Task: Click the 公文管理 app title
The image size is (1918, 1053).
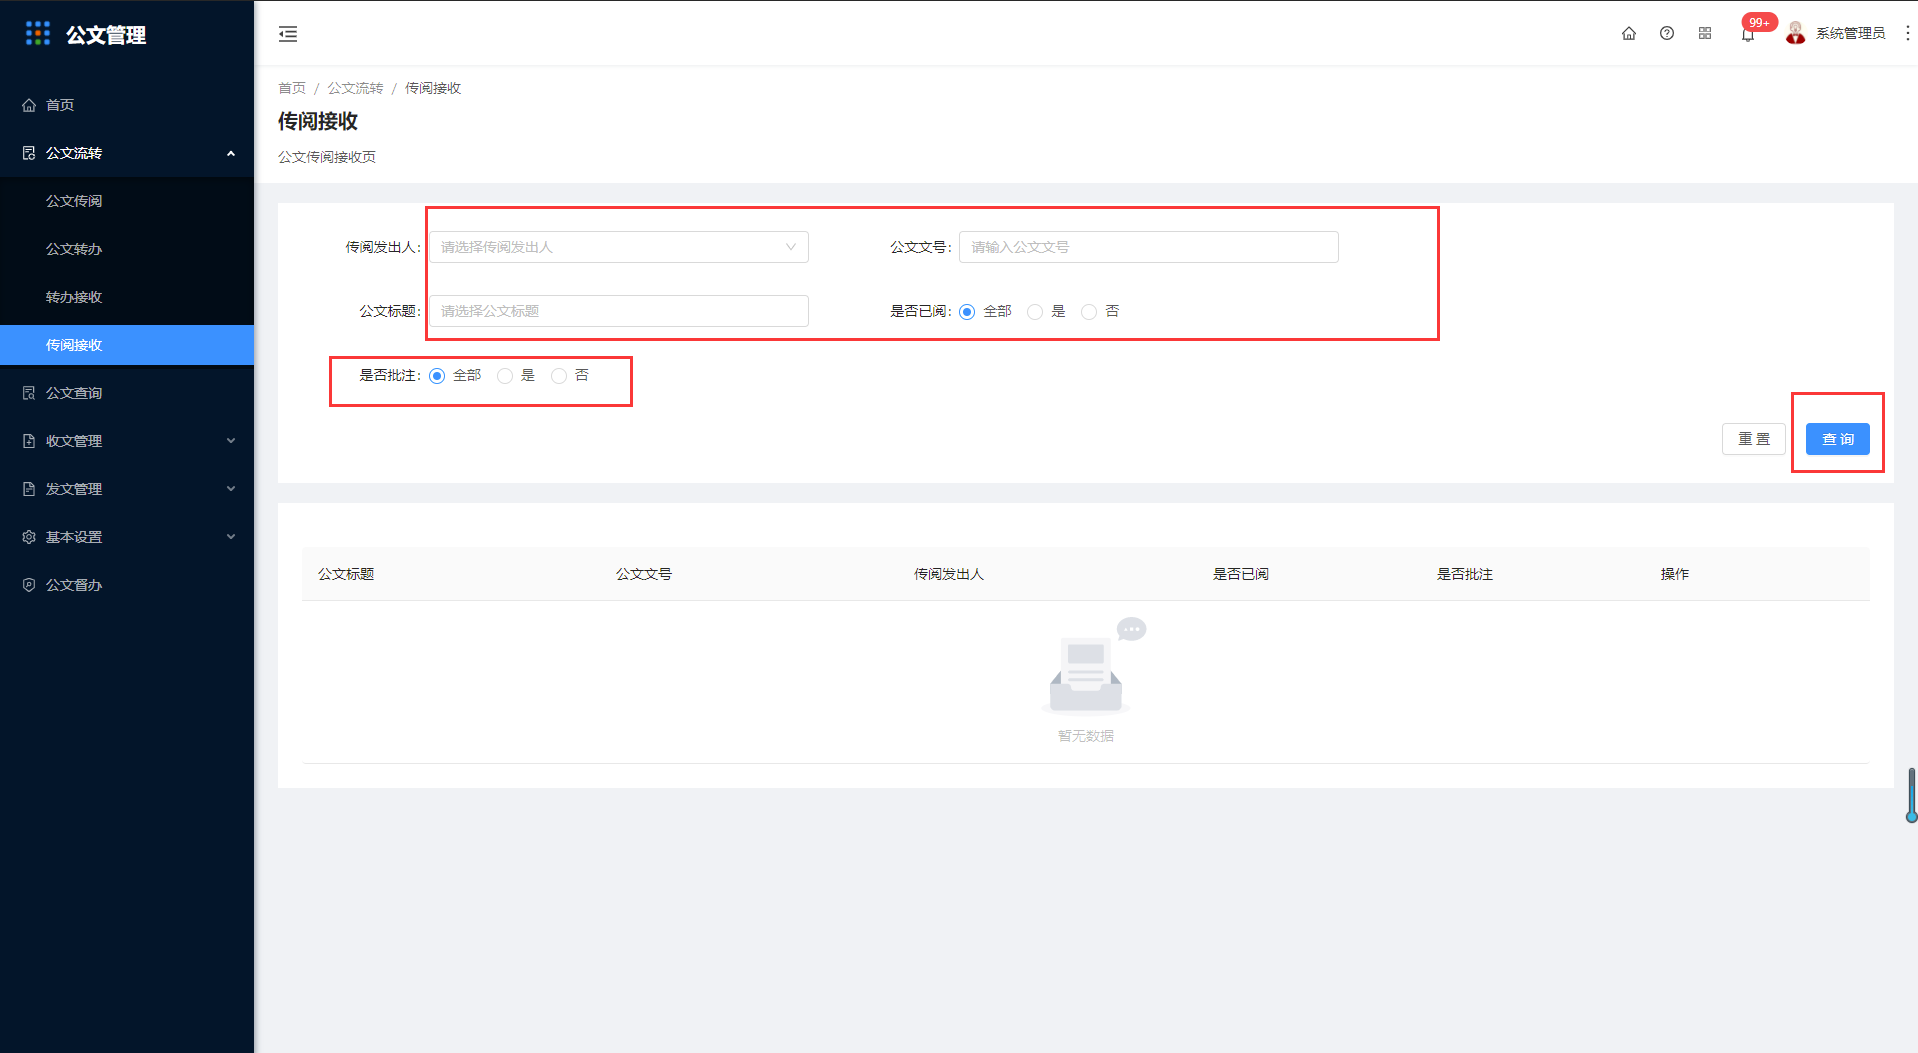Action: 106,35
